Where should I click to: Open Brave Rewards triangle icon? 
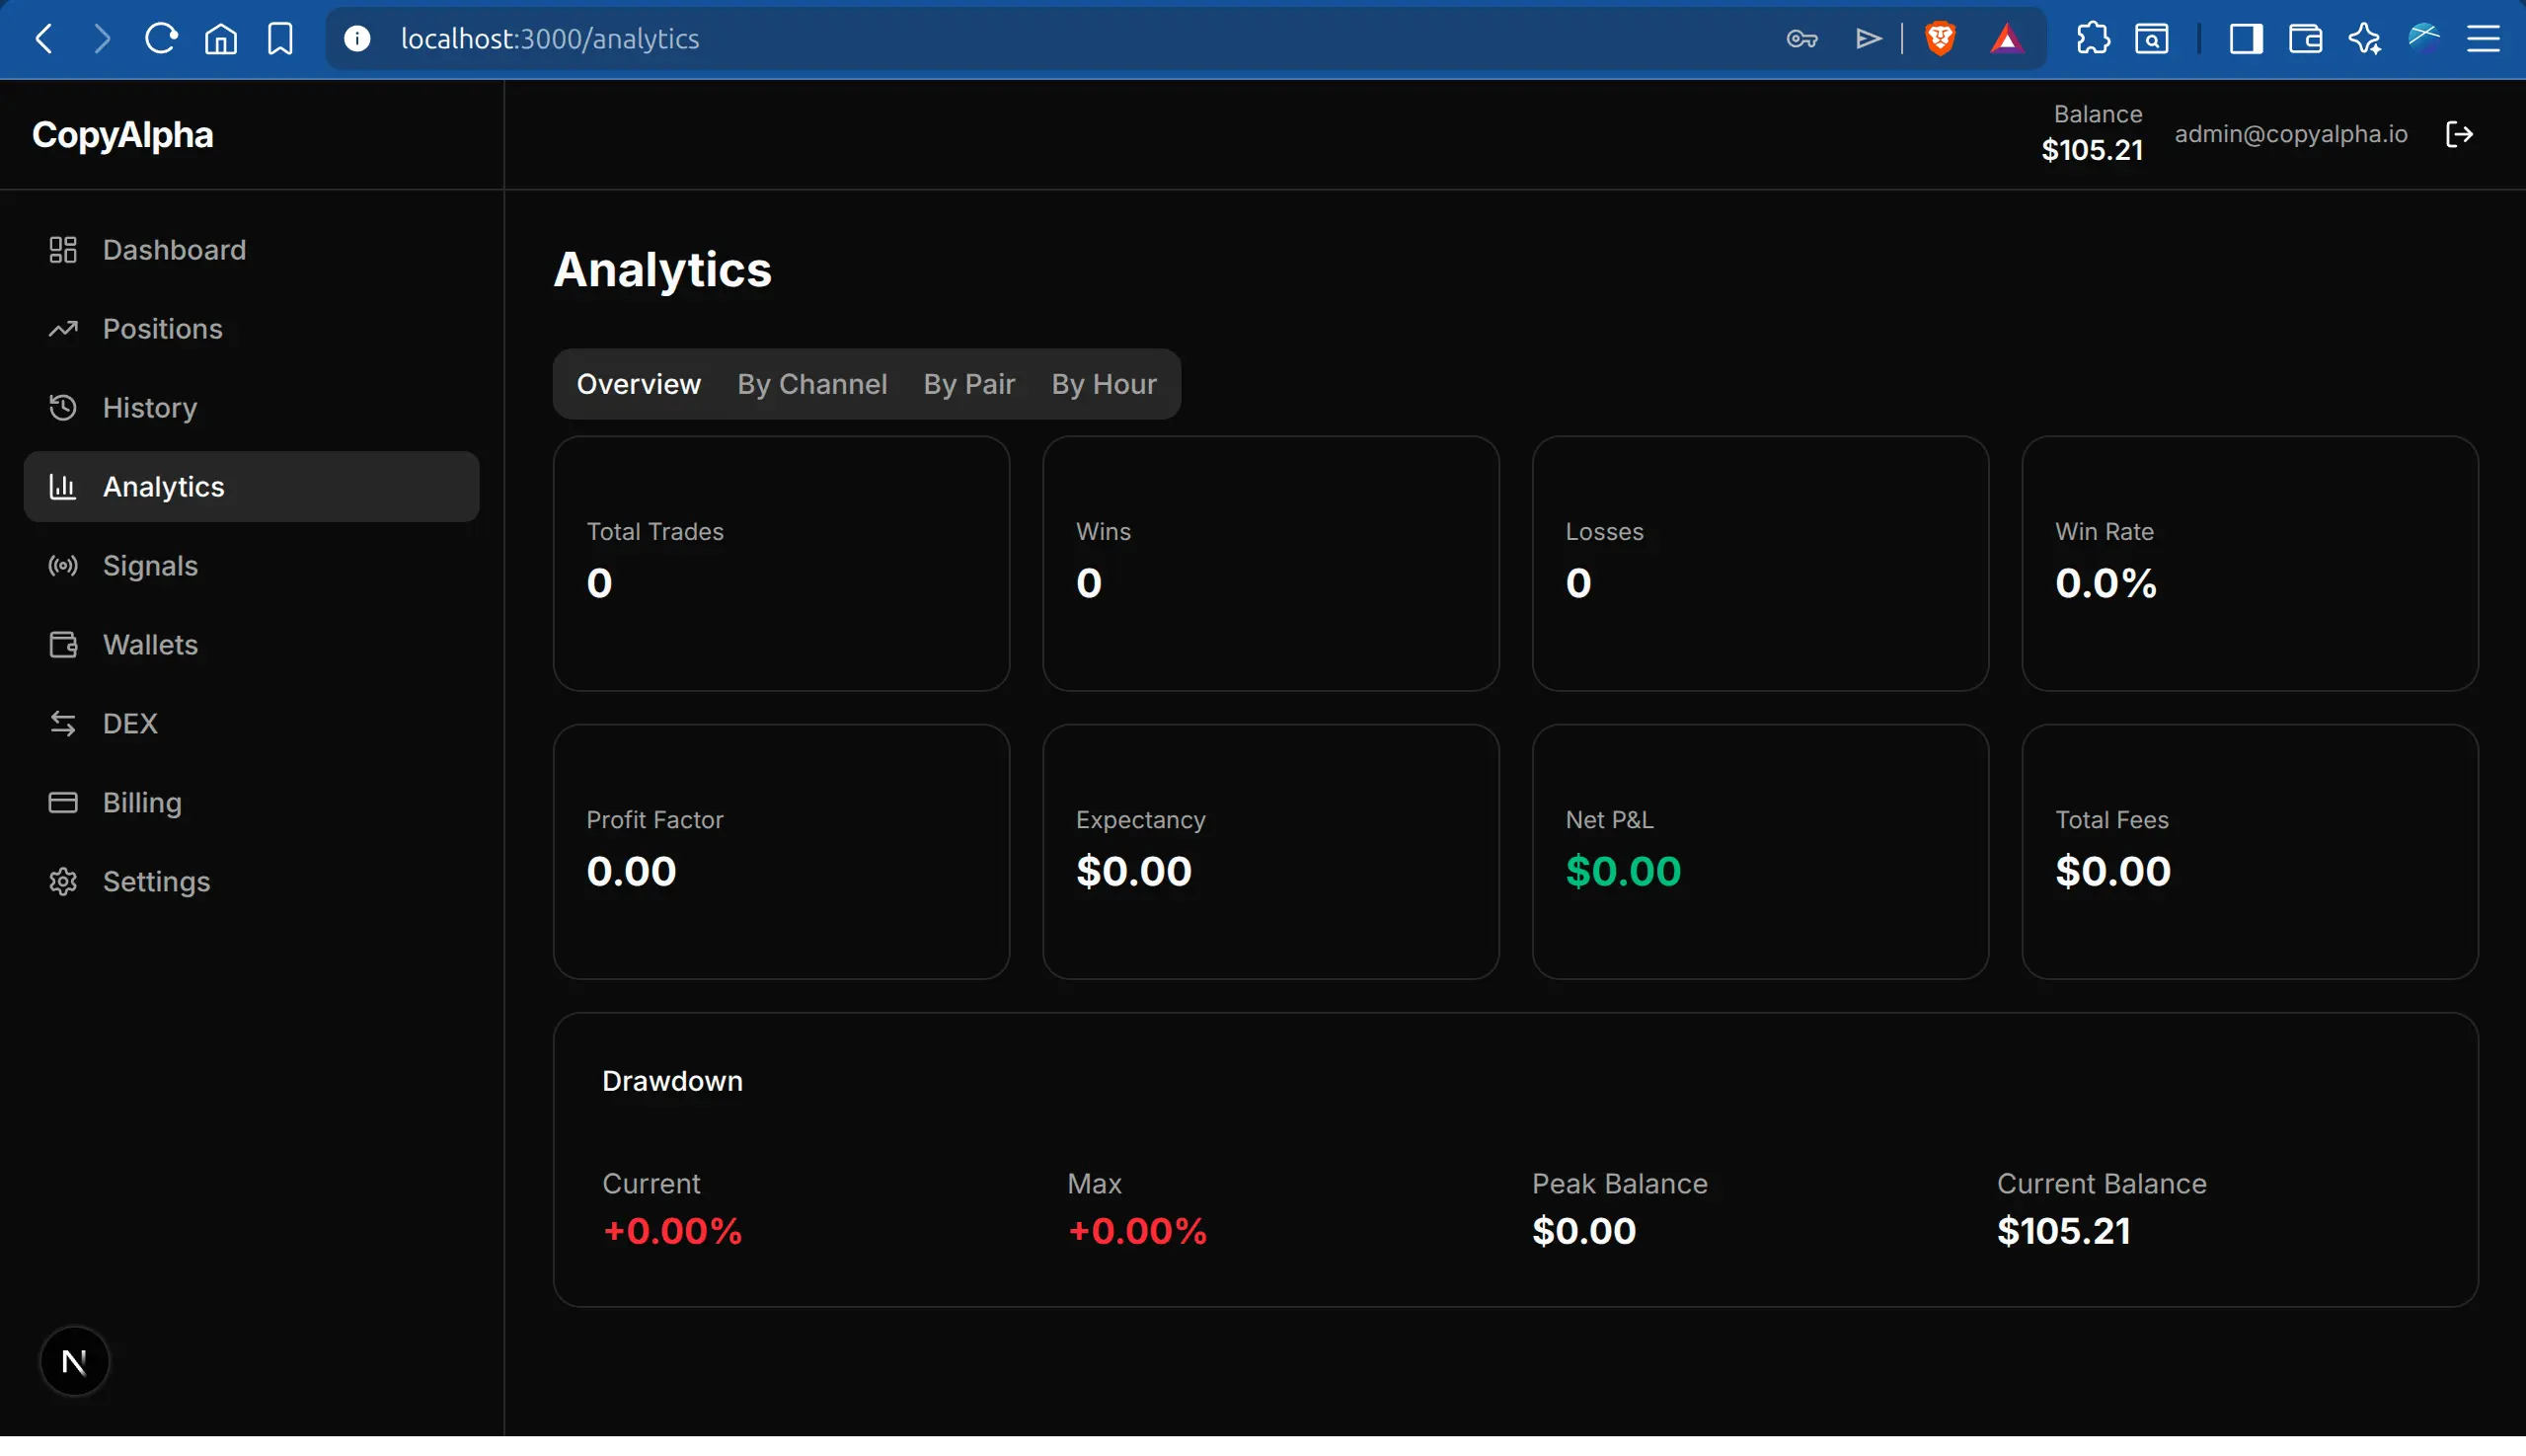point(2007,38)
